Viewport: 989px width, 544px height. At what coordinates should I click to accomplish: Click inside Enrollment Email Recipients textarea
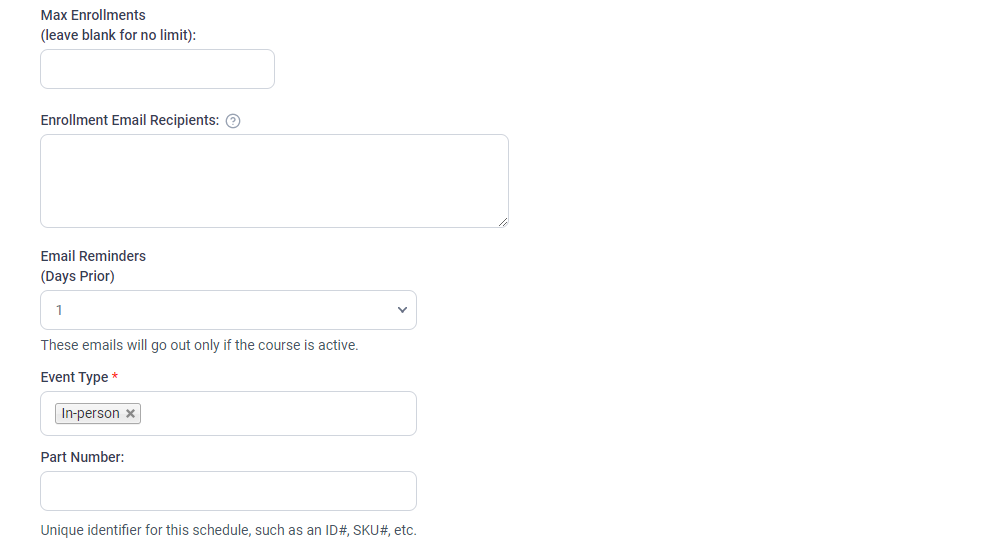274,181
